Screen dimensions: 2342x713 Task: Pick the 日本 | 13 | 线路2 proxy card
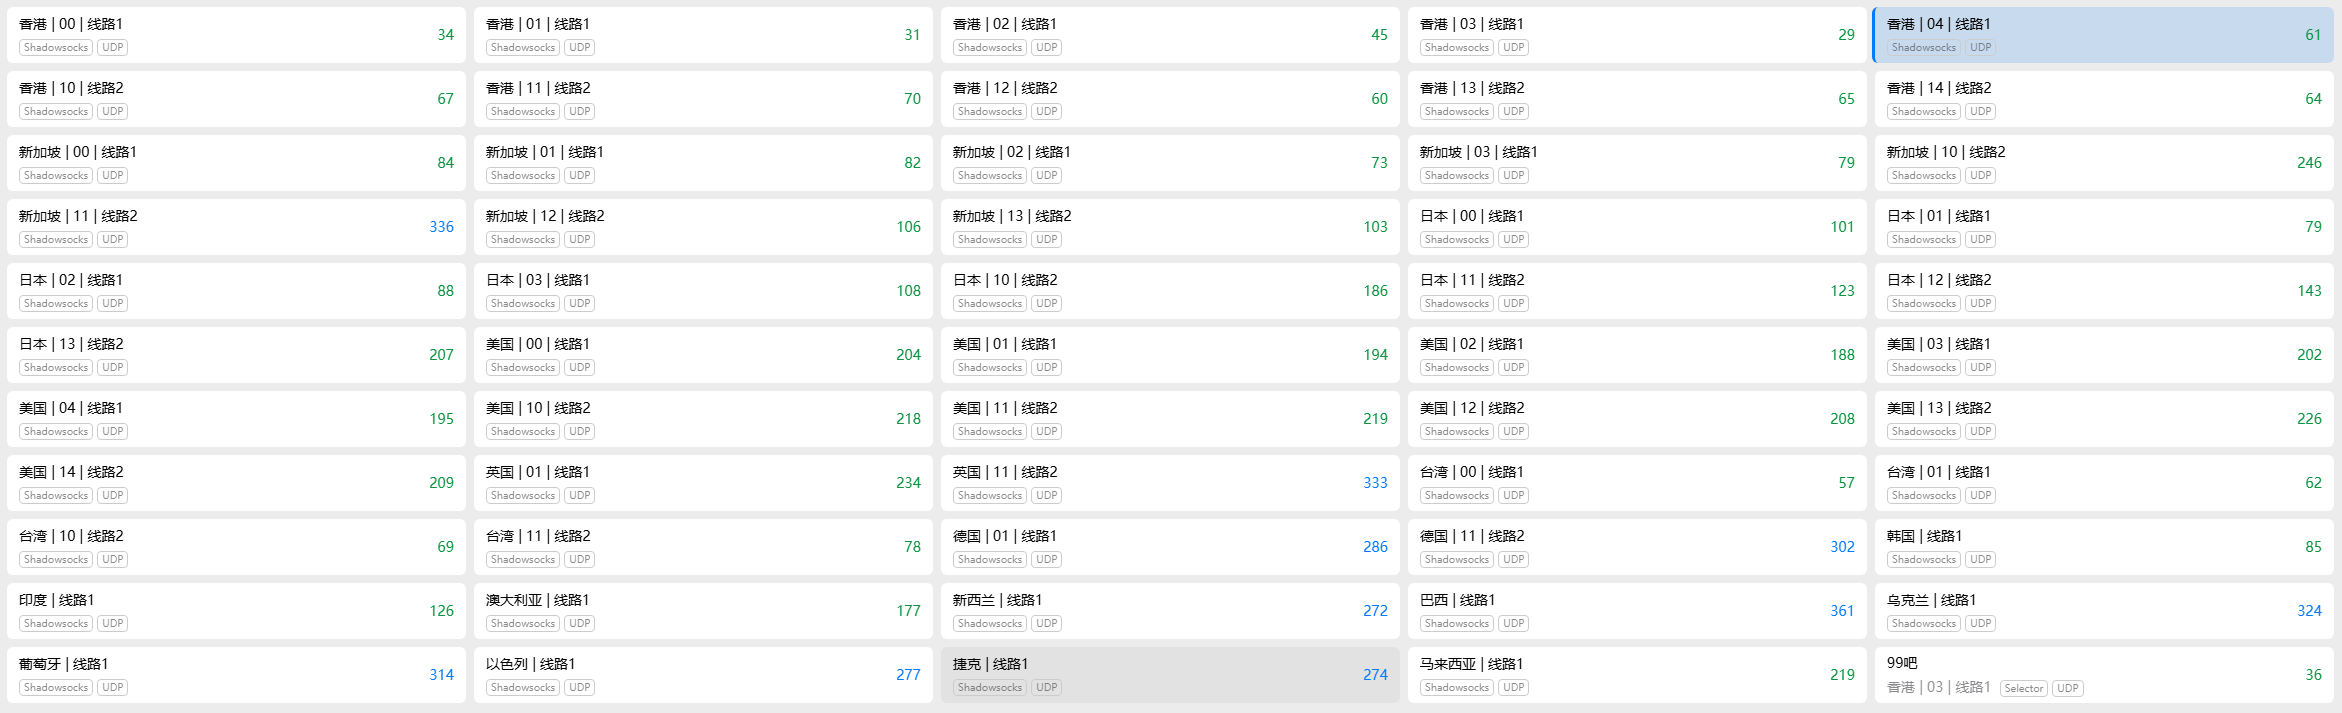pos(236,355)
